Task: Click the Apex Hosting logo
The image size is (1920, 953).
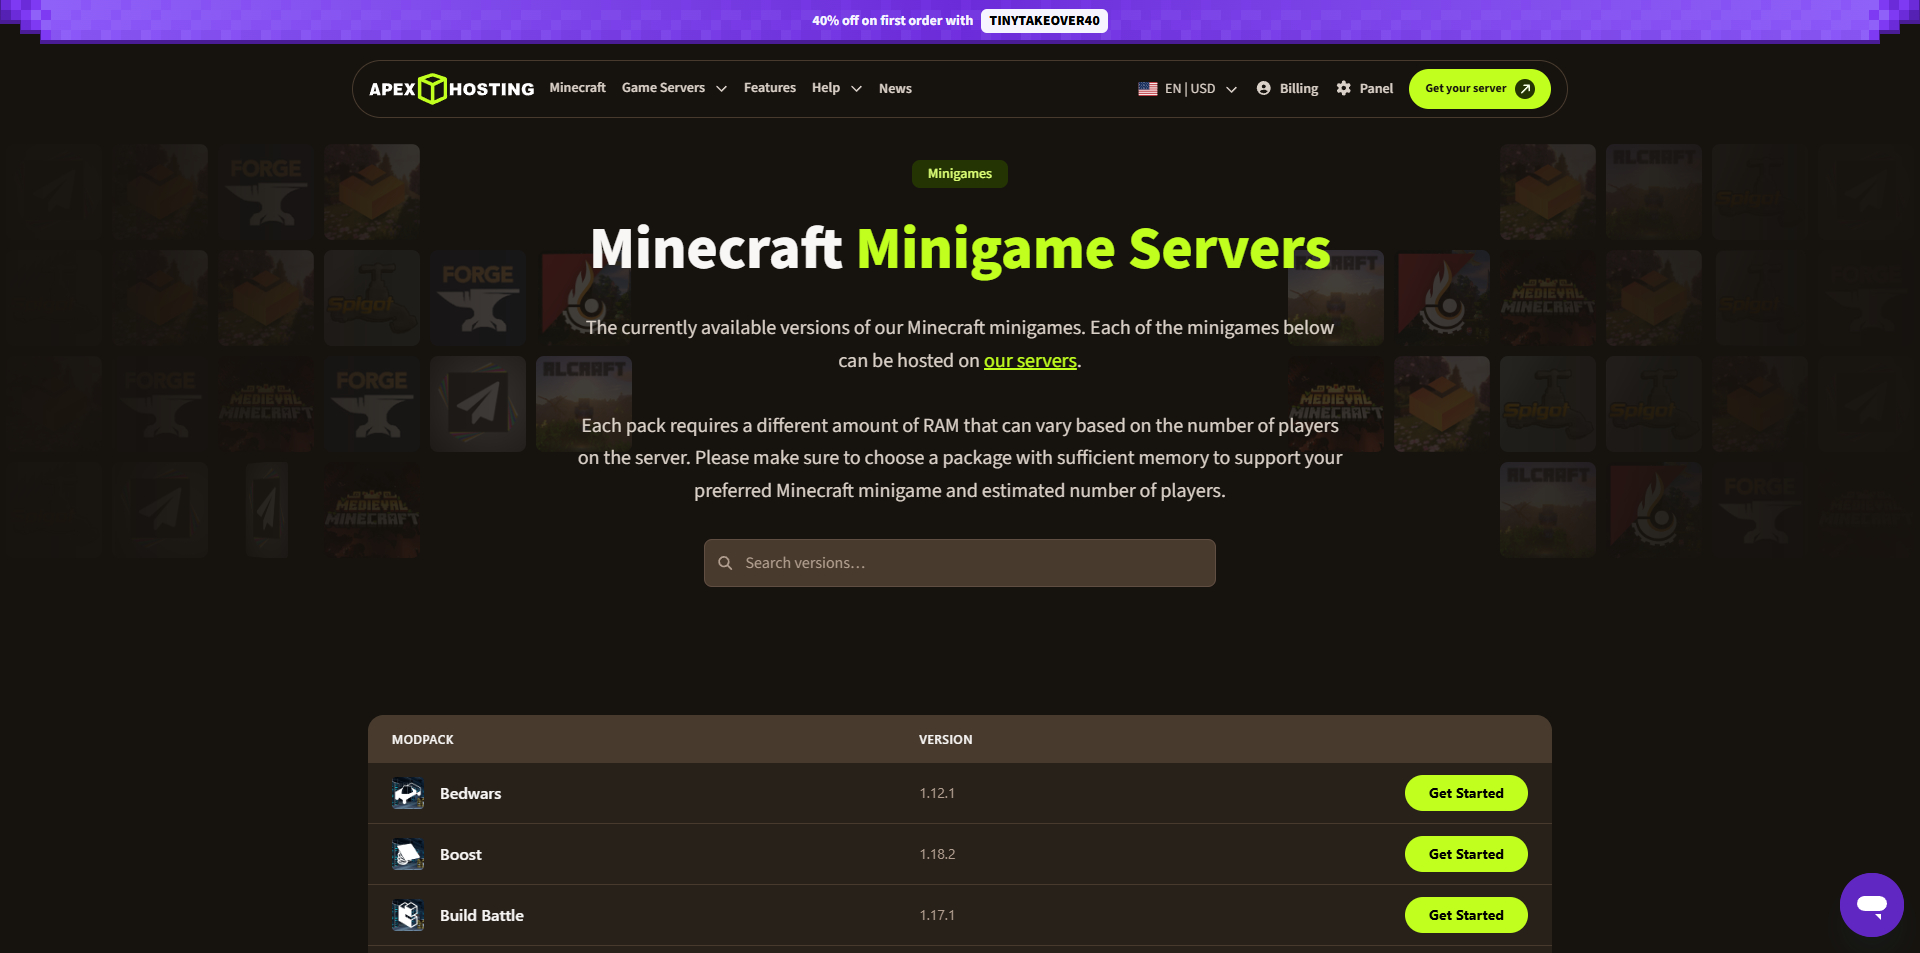Action: tap(451, 89)
